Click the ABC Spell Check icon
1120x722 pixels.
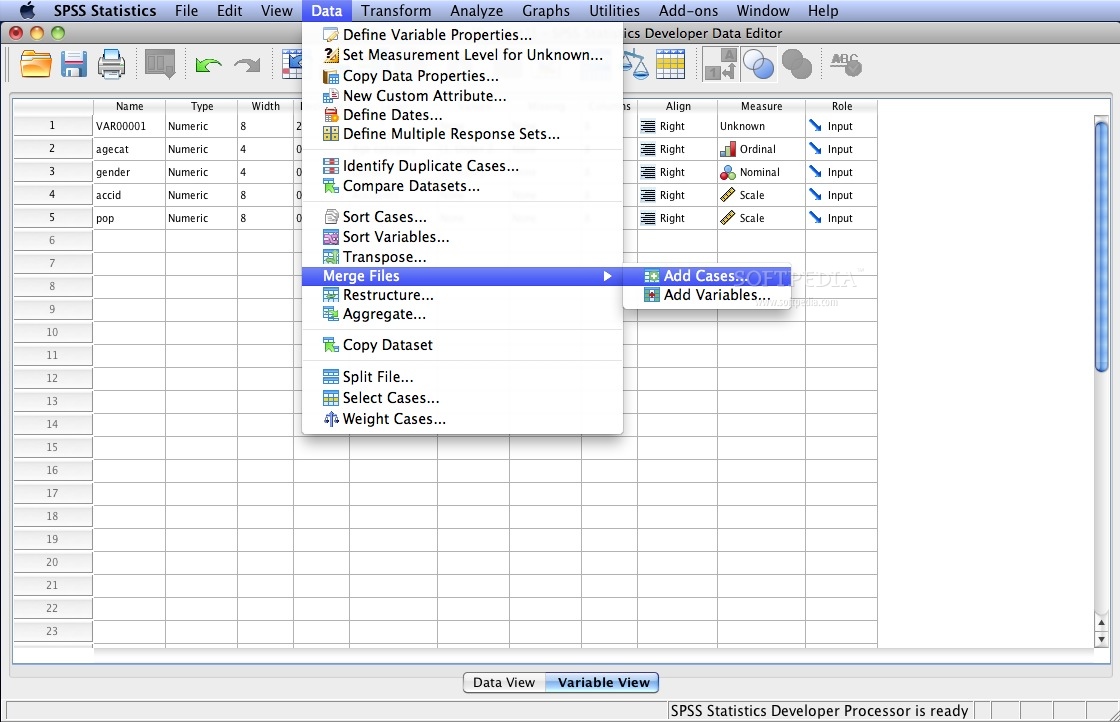[x=846, y=64]
